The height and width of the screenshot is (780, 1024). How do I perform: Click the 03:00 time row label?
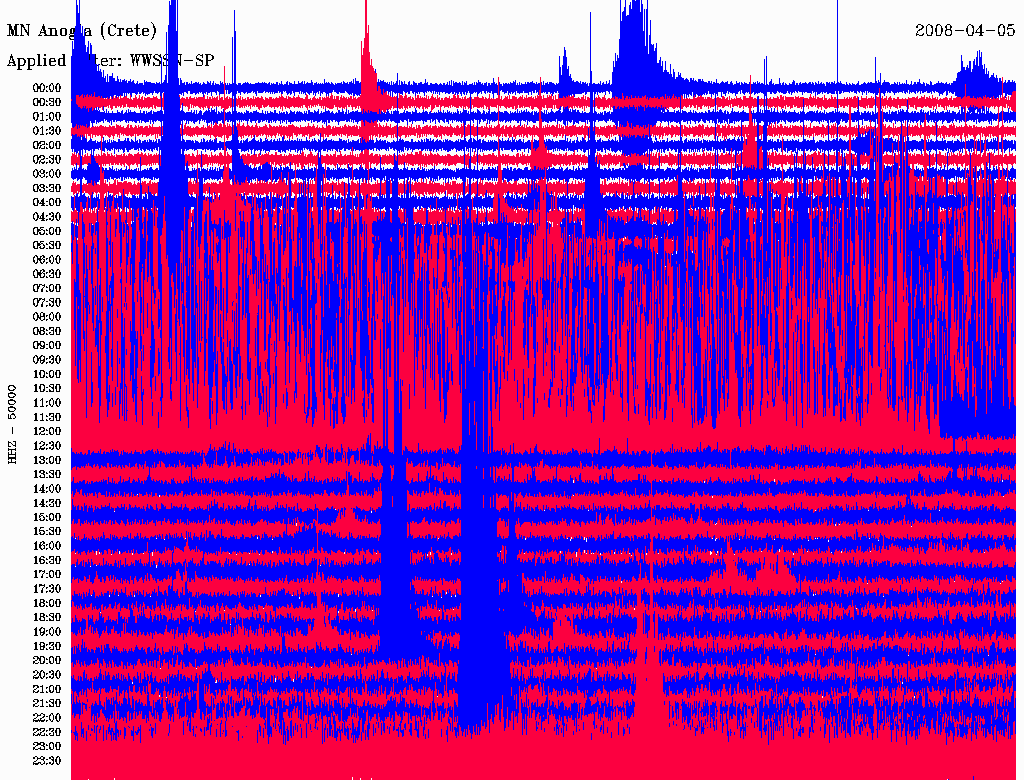[47, 174]
